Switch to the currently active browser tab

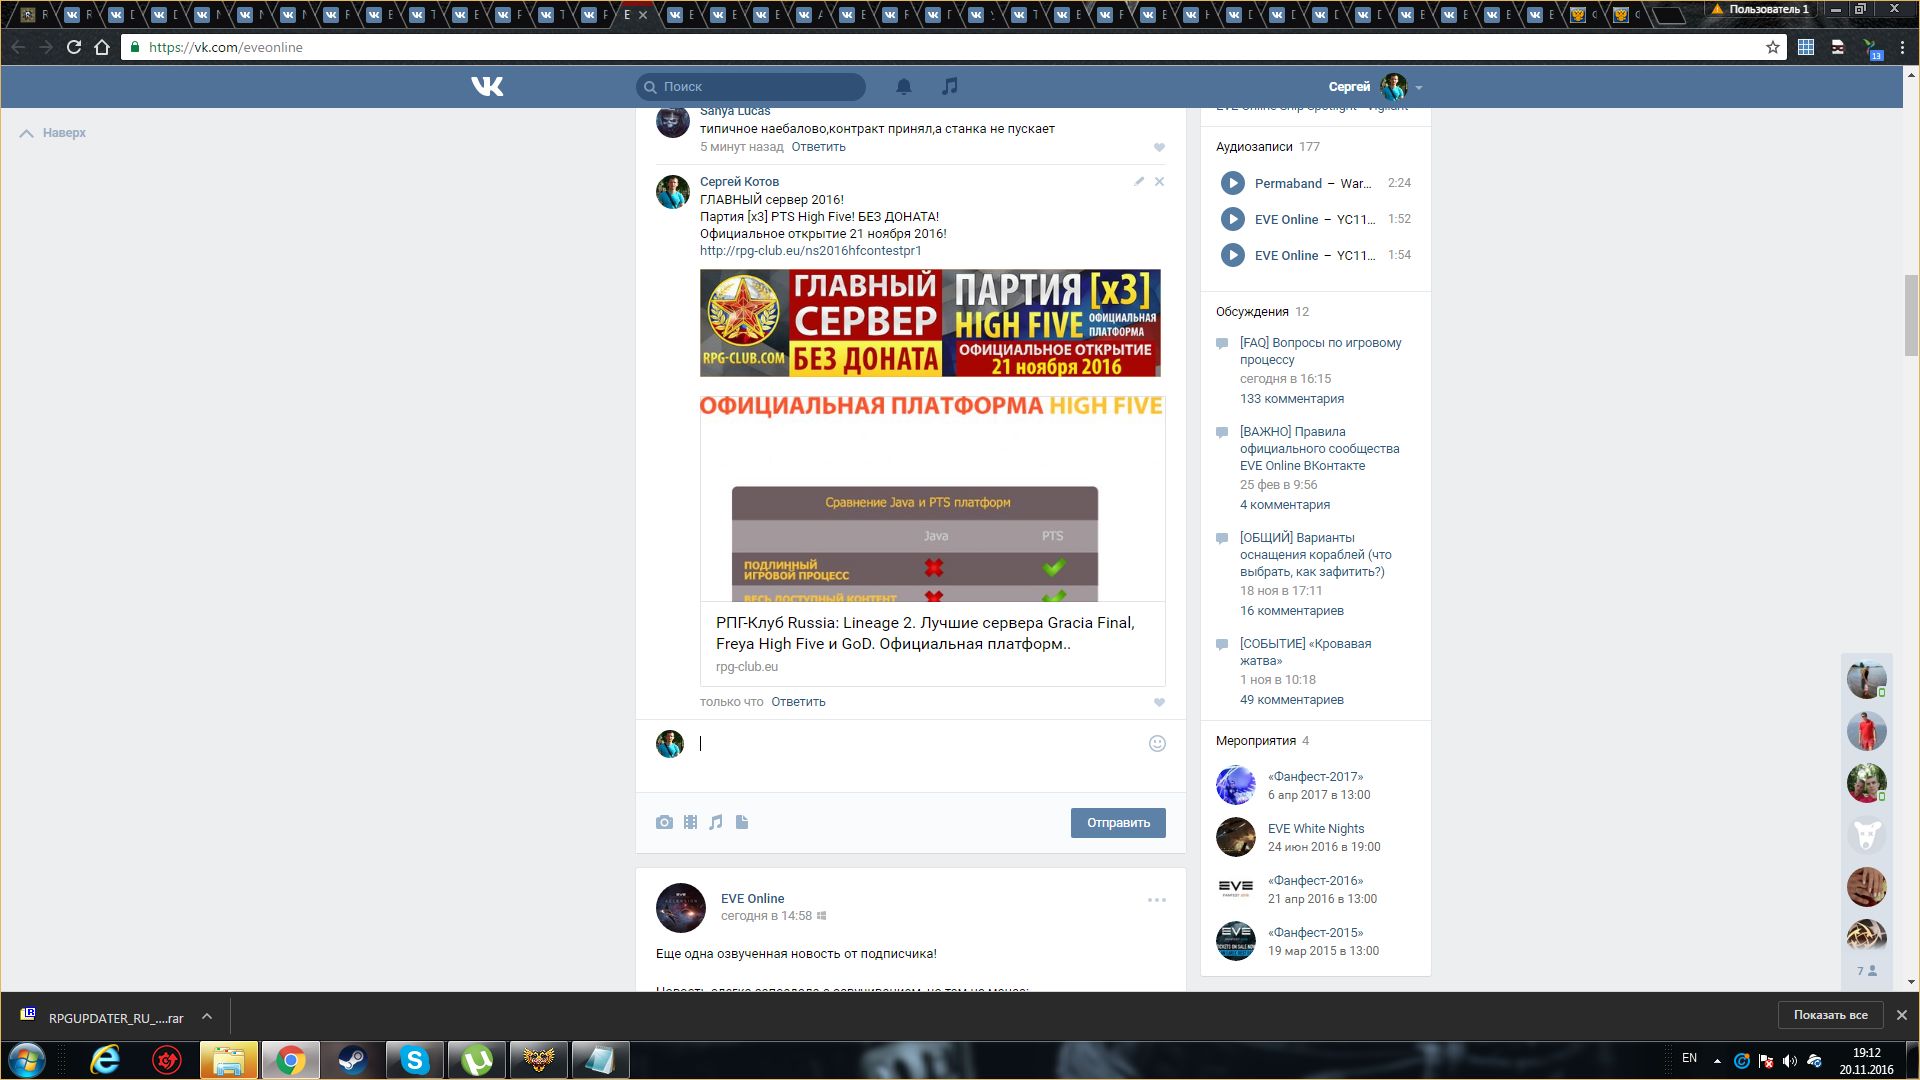click(628, 15)
